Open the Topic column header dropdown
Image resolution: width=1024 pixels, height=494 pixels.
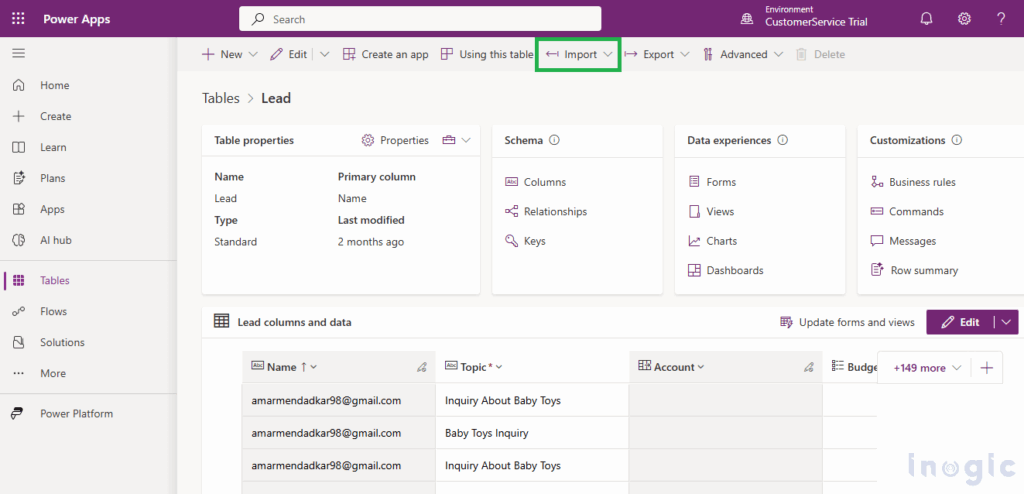[x=499, y=367]
